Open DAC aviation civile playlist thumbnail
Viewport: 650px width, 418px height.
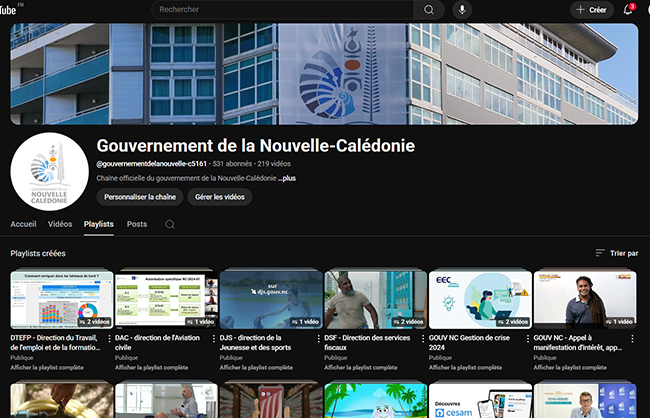166,300
